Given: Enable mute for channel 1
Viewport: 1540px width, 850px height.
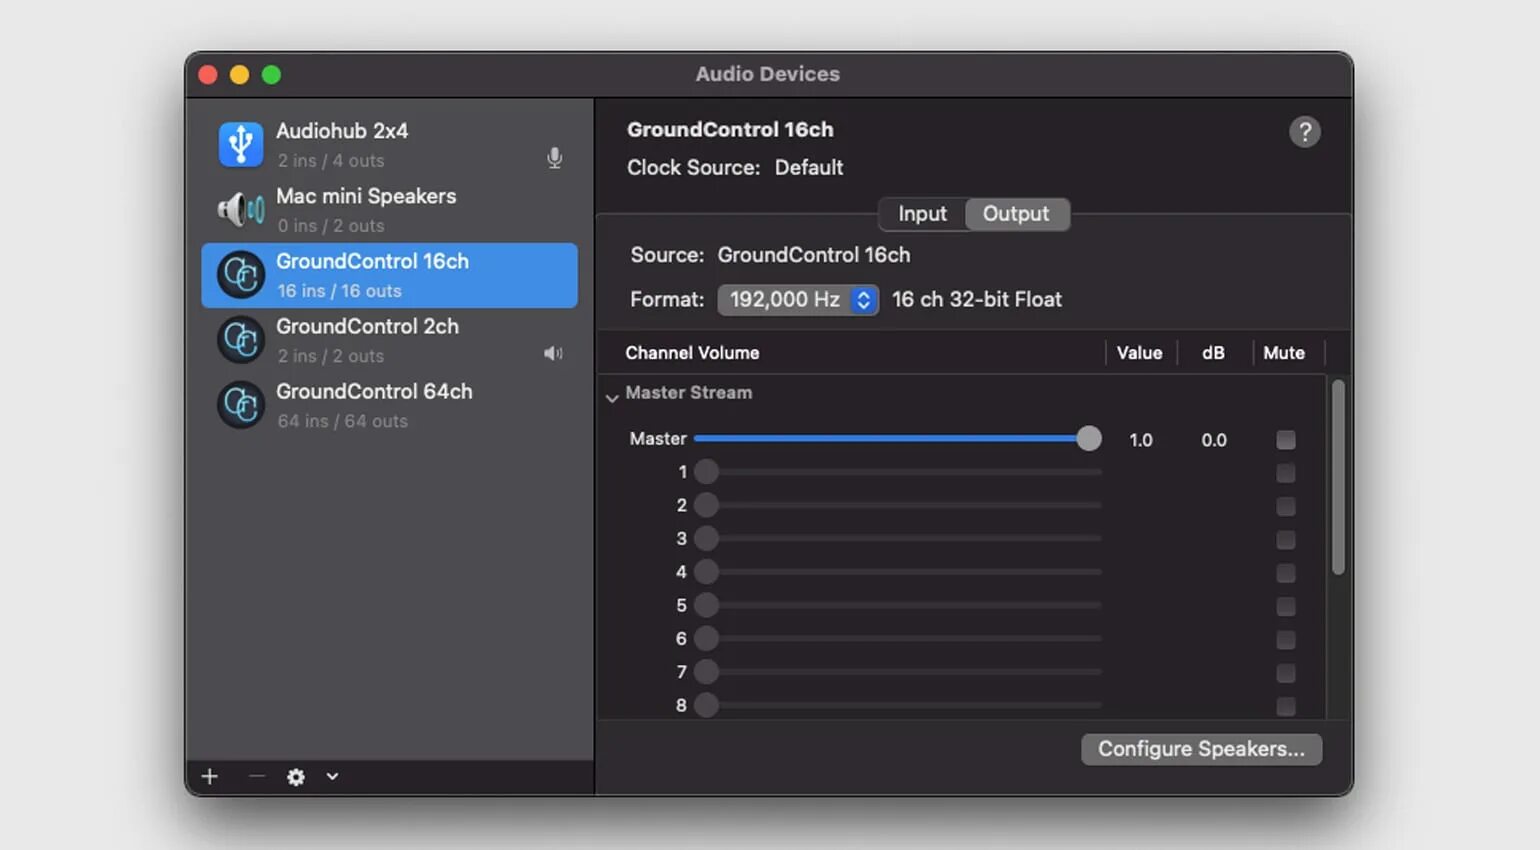Looking at the screenshot, I should tap(1286, 472).
